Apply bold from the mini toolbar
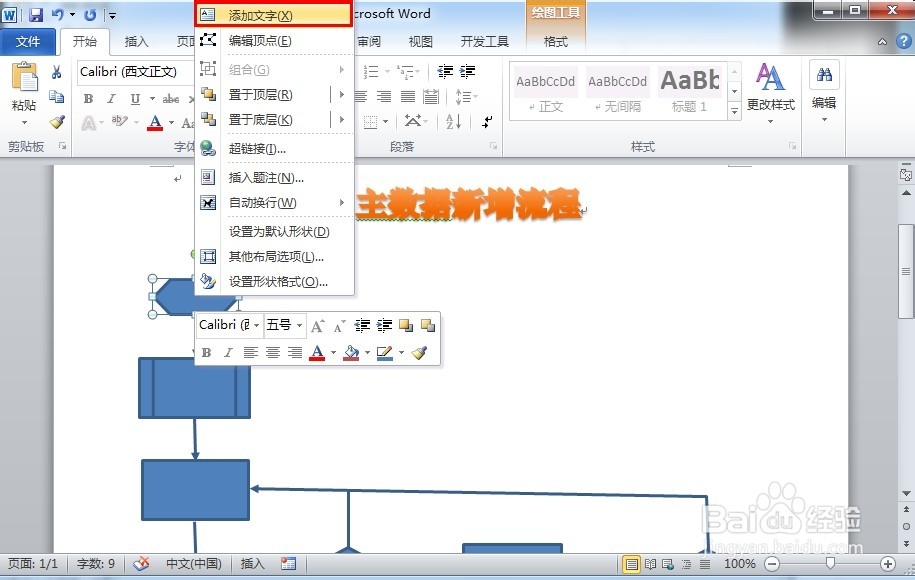The height and width of the screenshot is (580, 915). 206,352
